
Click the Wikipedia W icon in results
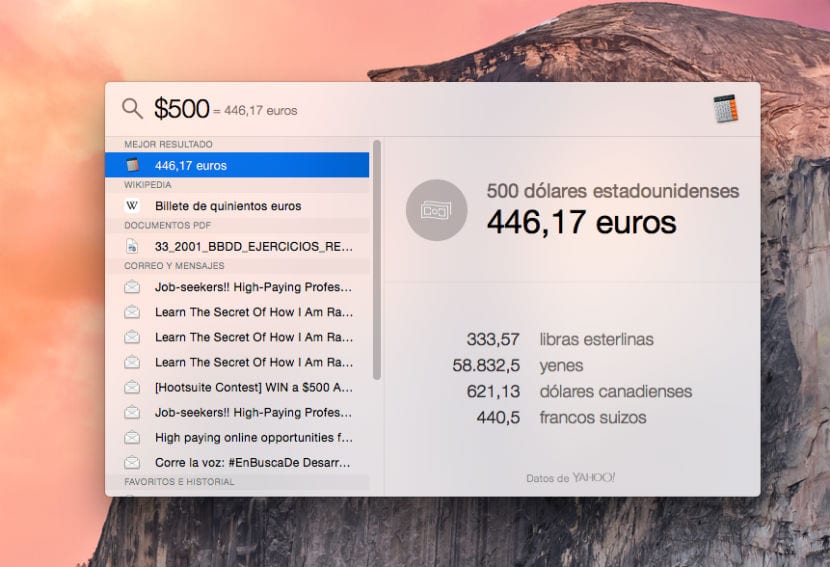[132, 206]
